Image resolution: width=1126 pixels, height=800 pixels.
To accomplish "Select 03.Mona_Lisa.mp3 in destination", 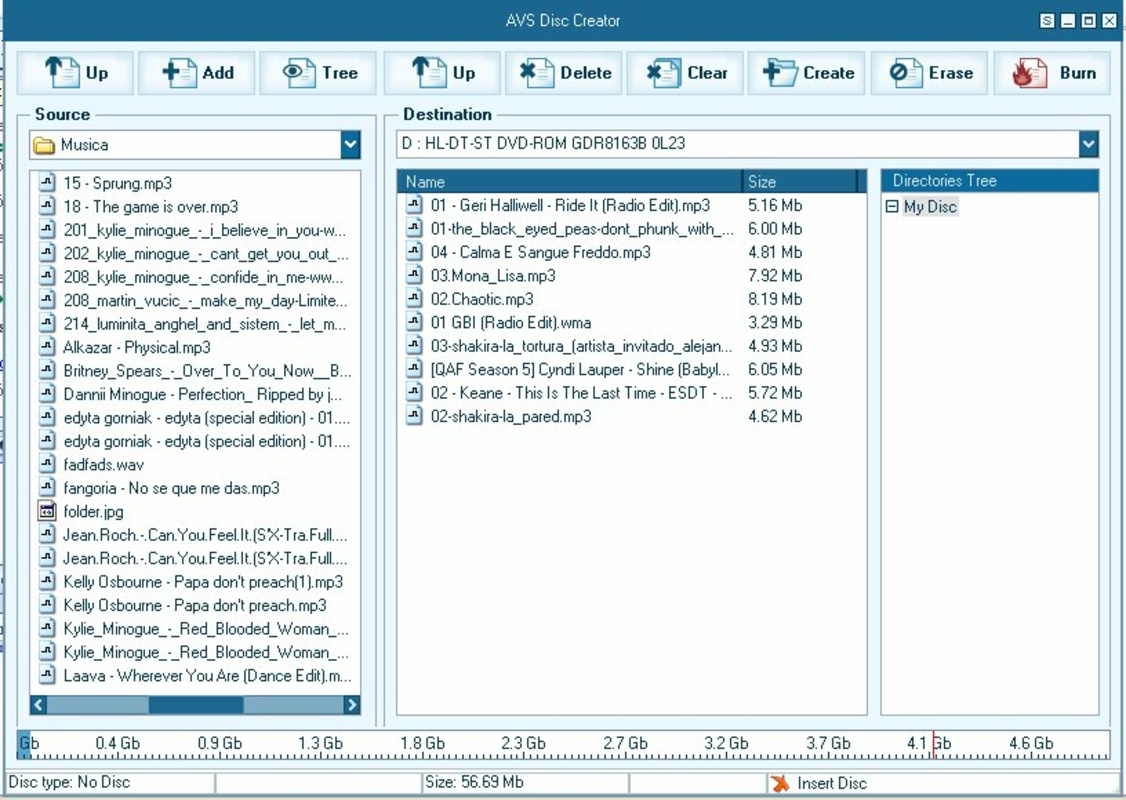I will click(493, 276).
